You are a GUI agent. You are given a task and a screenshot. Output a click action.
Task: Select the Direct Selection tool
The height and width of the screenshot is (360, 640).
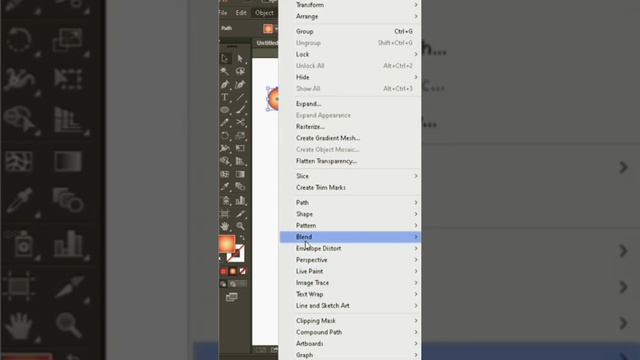click(x=240, y=59)
